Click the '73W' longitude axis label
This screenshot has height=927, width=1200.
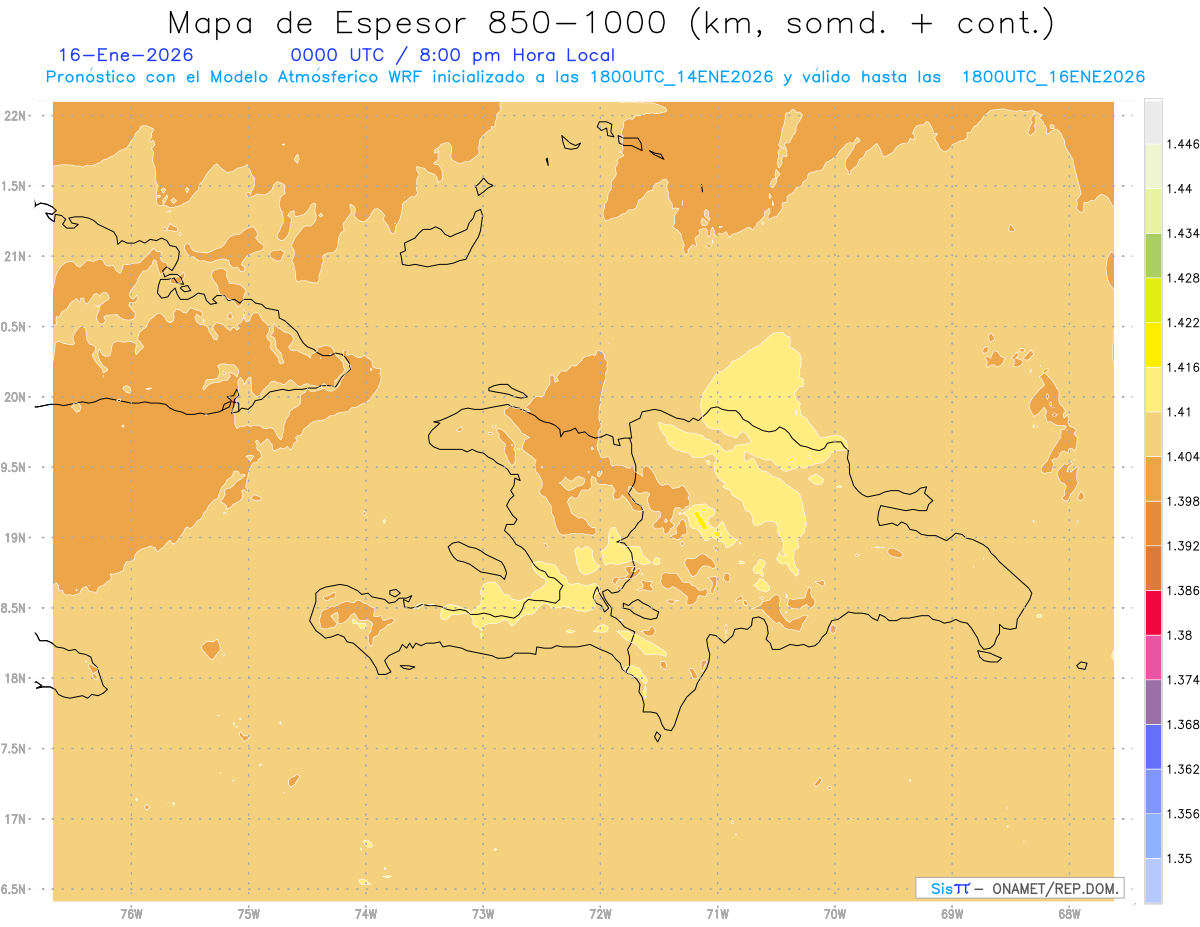click(x=482, y=914)
